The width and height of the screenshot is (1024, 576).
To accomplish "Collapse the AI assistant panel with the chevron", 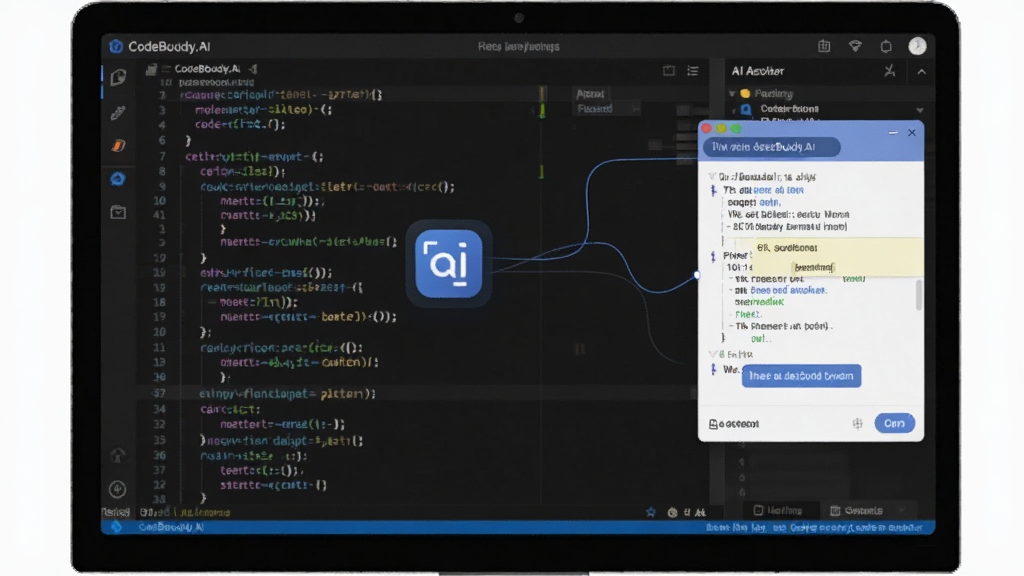I will point(921,71).
